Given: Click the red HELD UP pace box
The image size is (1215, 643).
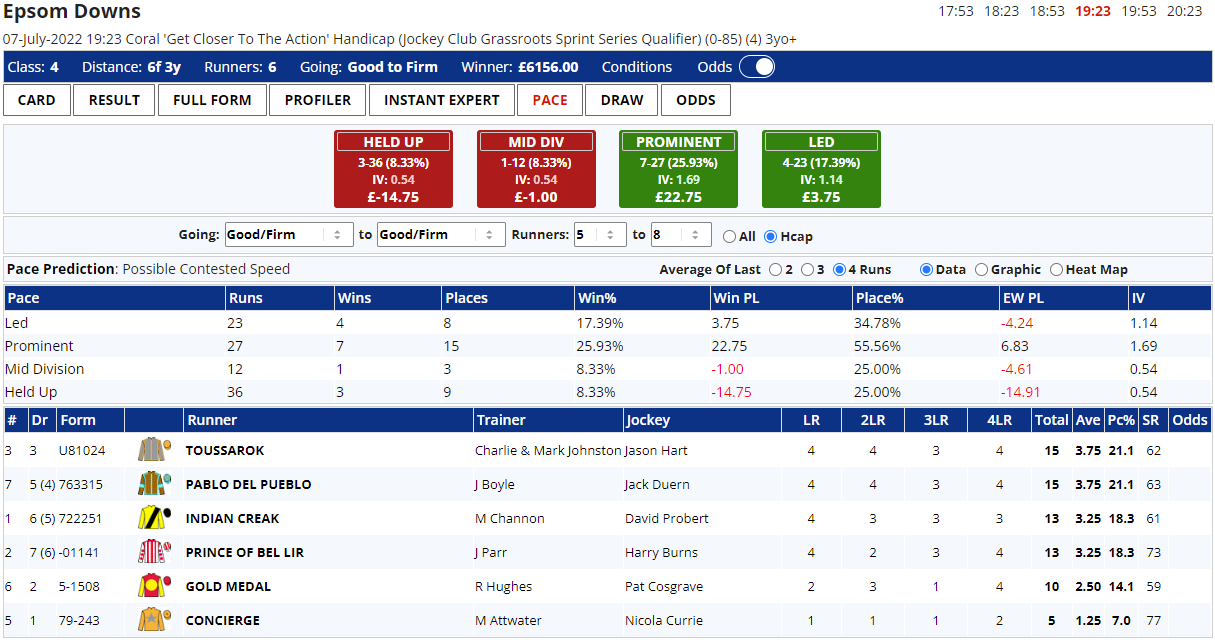Looking at the screenshot, I should (x=393, y=169).
